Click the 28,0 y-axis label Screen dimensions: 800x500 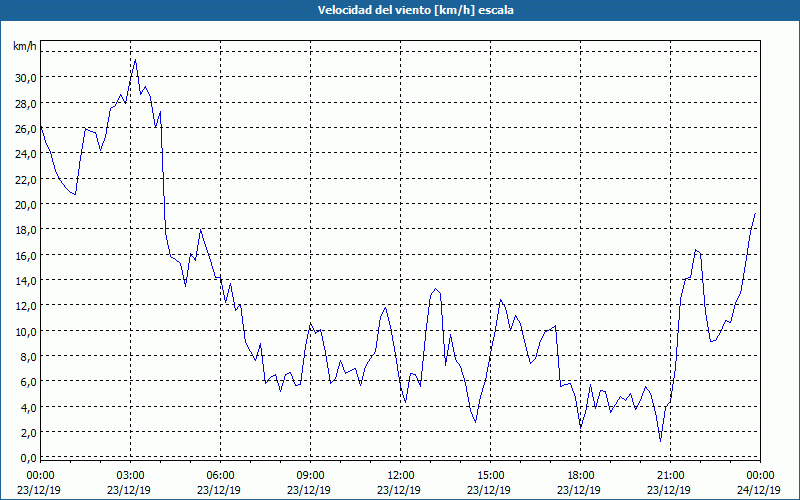coord(26,104)
